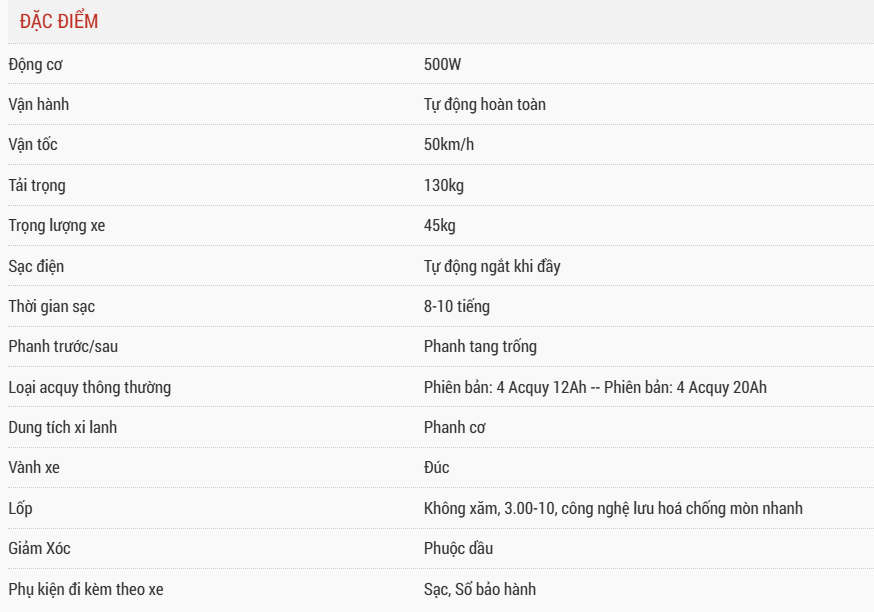Click the Tải trọng row label
This screenshot has width=874, height=612.
click(37, 185)
